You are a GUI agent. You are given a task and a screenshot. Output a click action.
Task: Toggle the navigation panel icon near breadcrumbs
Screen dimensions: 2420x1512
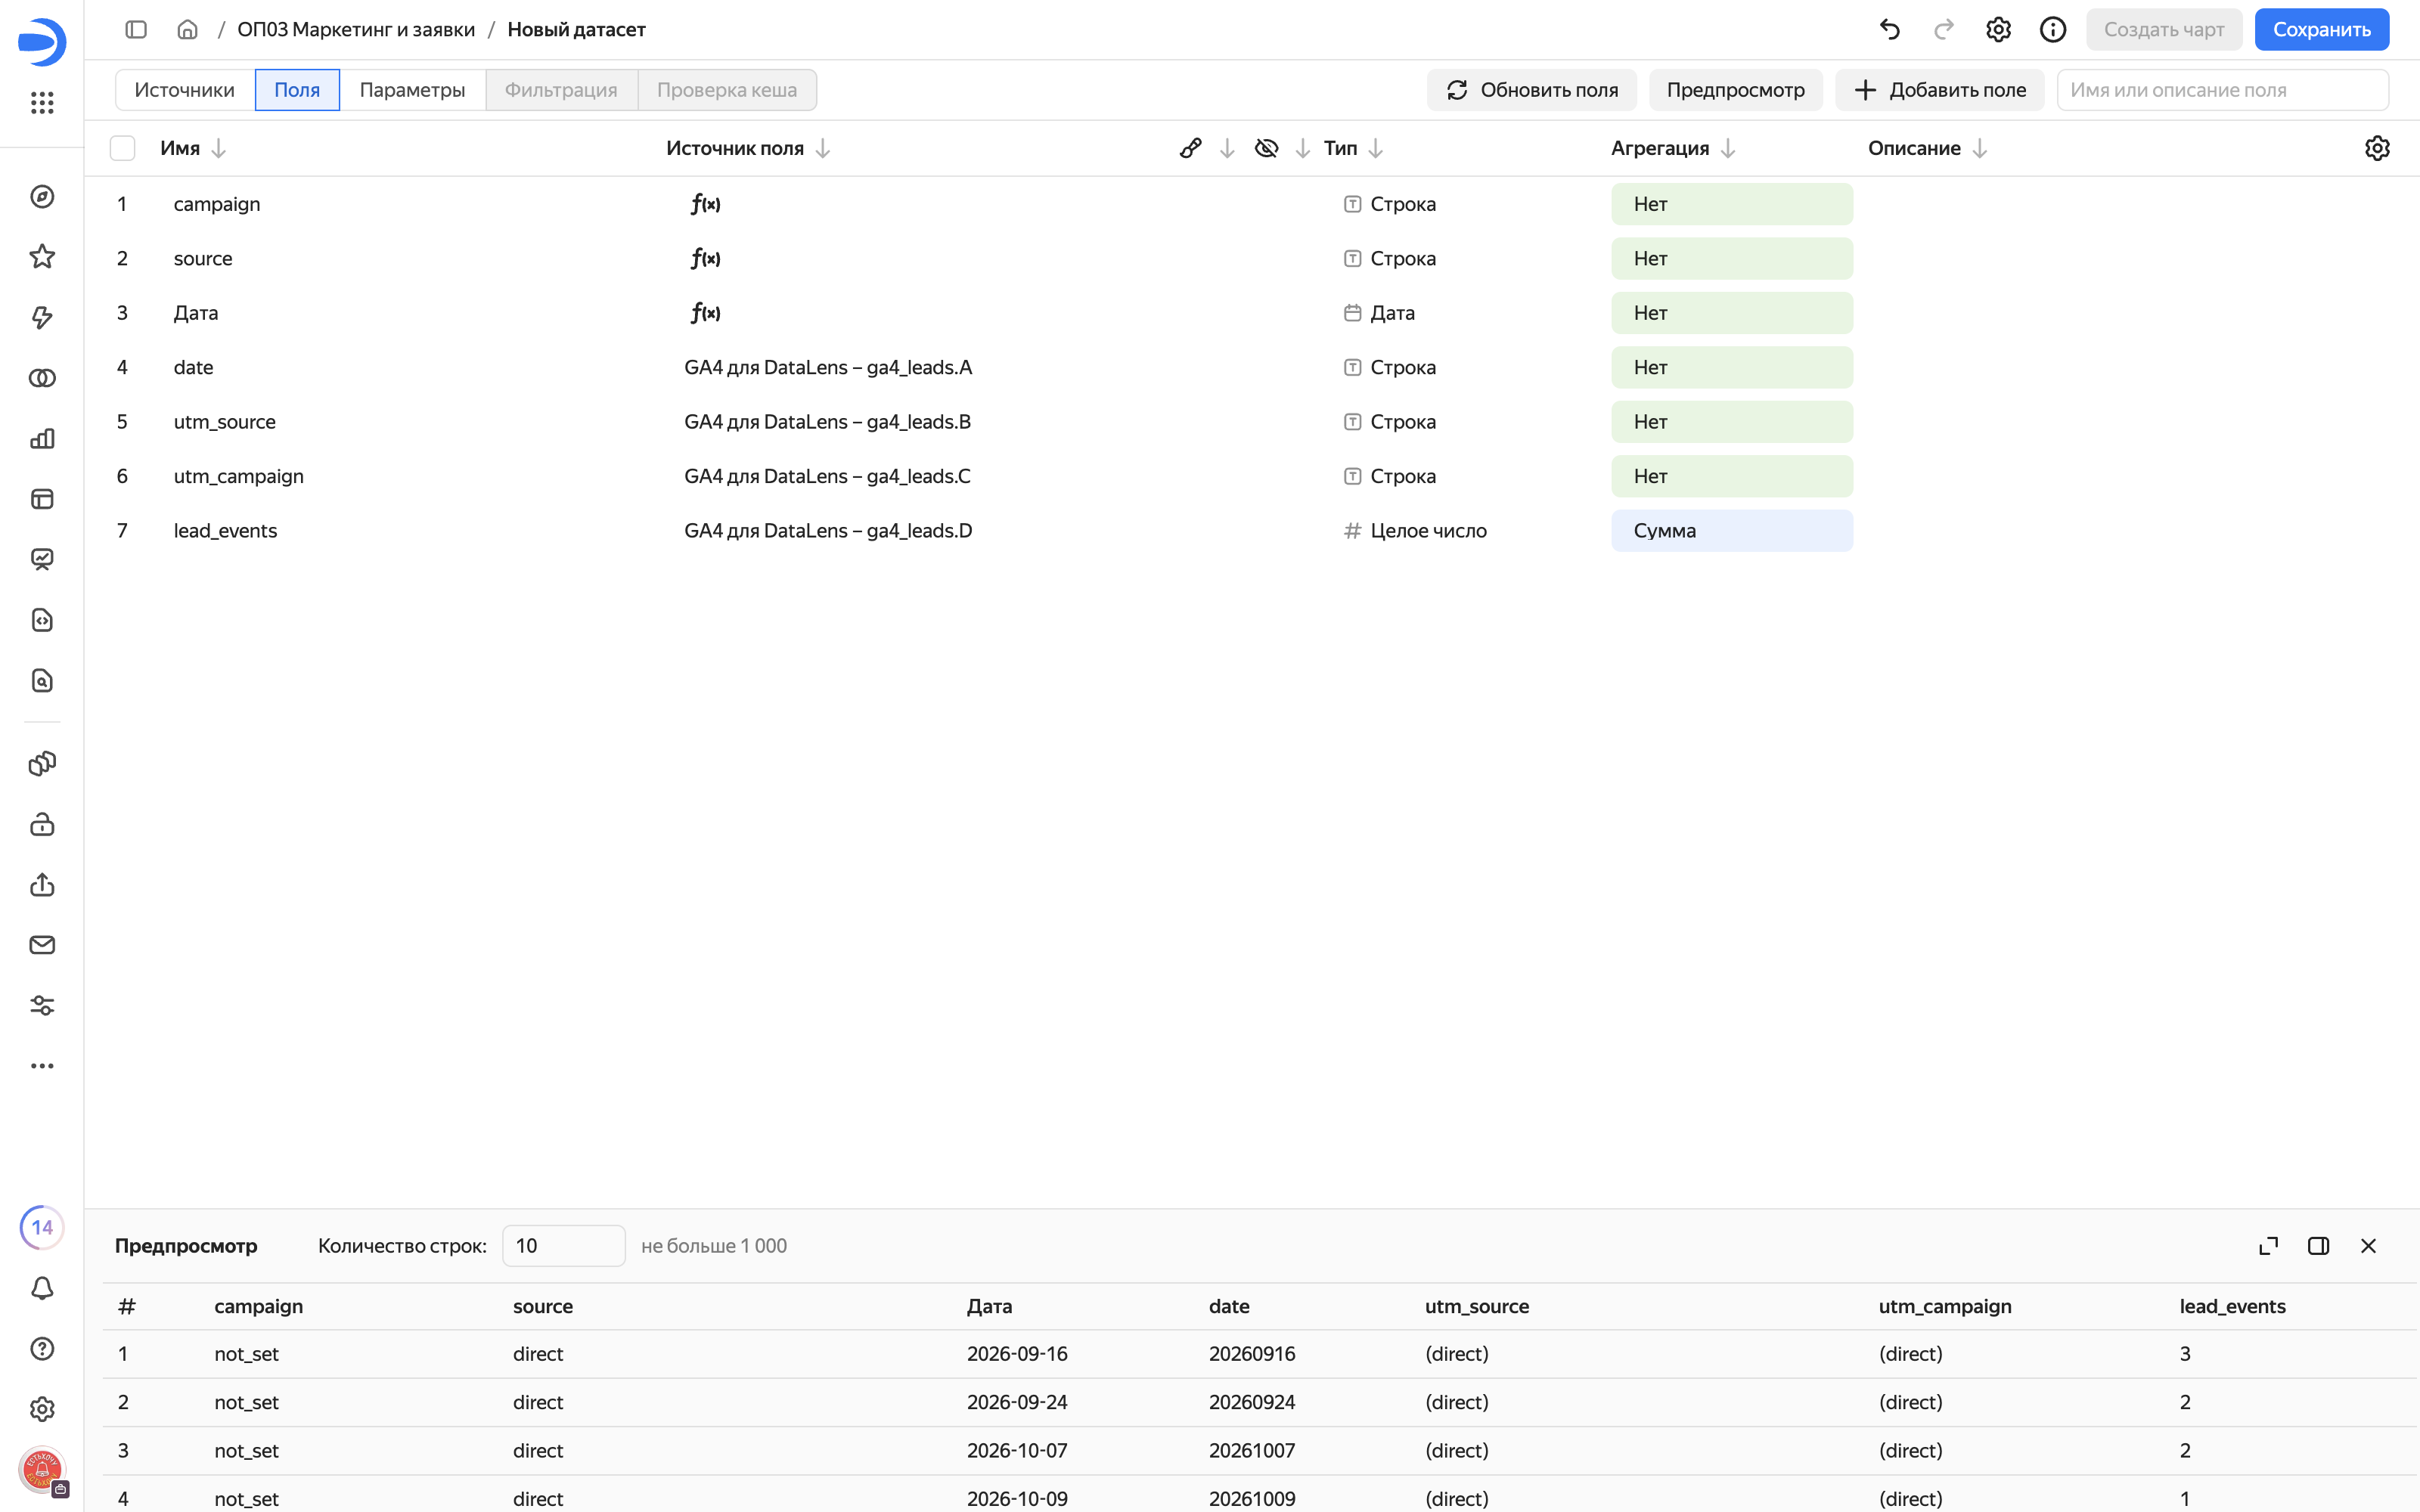point(136,29)
